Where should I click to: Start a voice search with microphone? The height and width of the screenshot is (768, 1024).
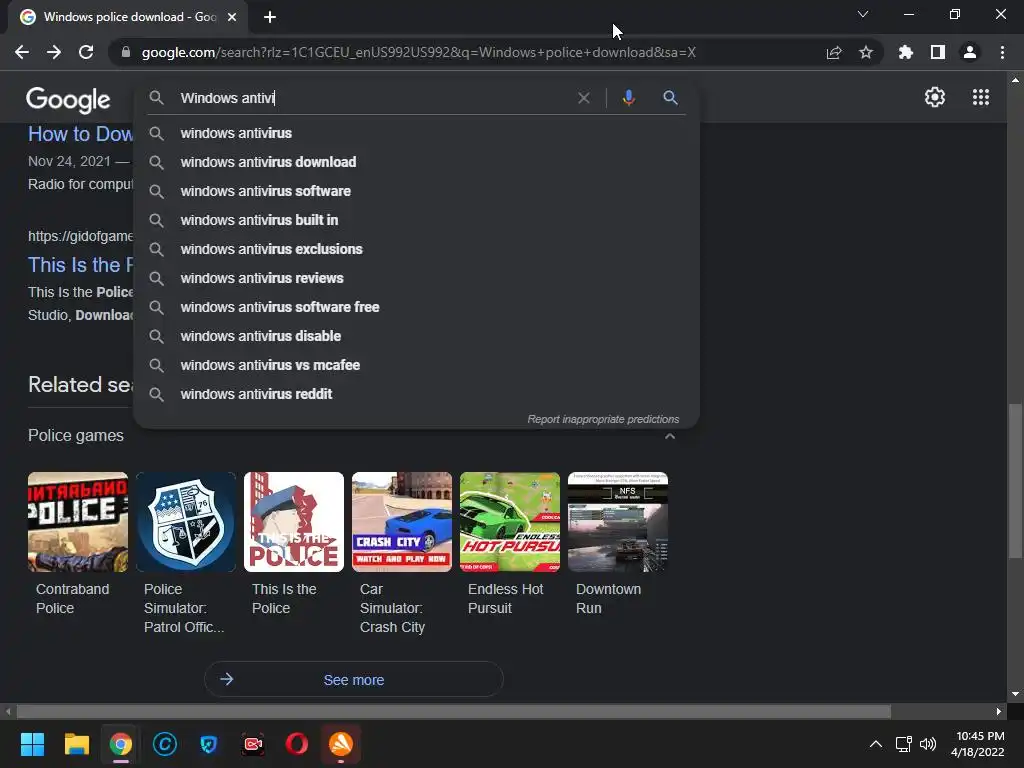pos(629,98)
